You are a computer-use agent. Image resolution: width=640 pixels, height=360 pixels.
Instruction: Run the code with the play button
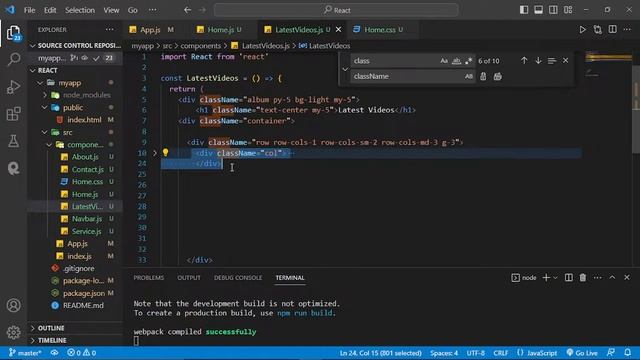pos(582,29)
